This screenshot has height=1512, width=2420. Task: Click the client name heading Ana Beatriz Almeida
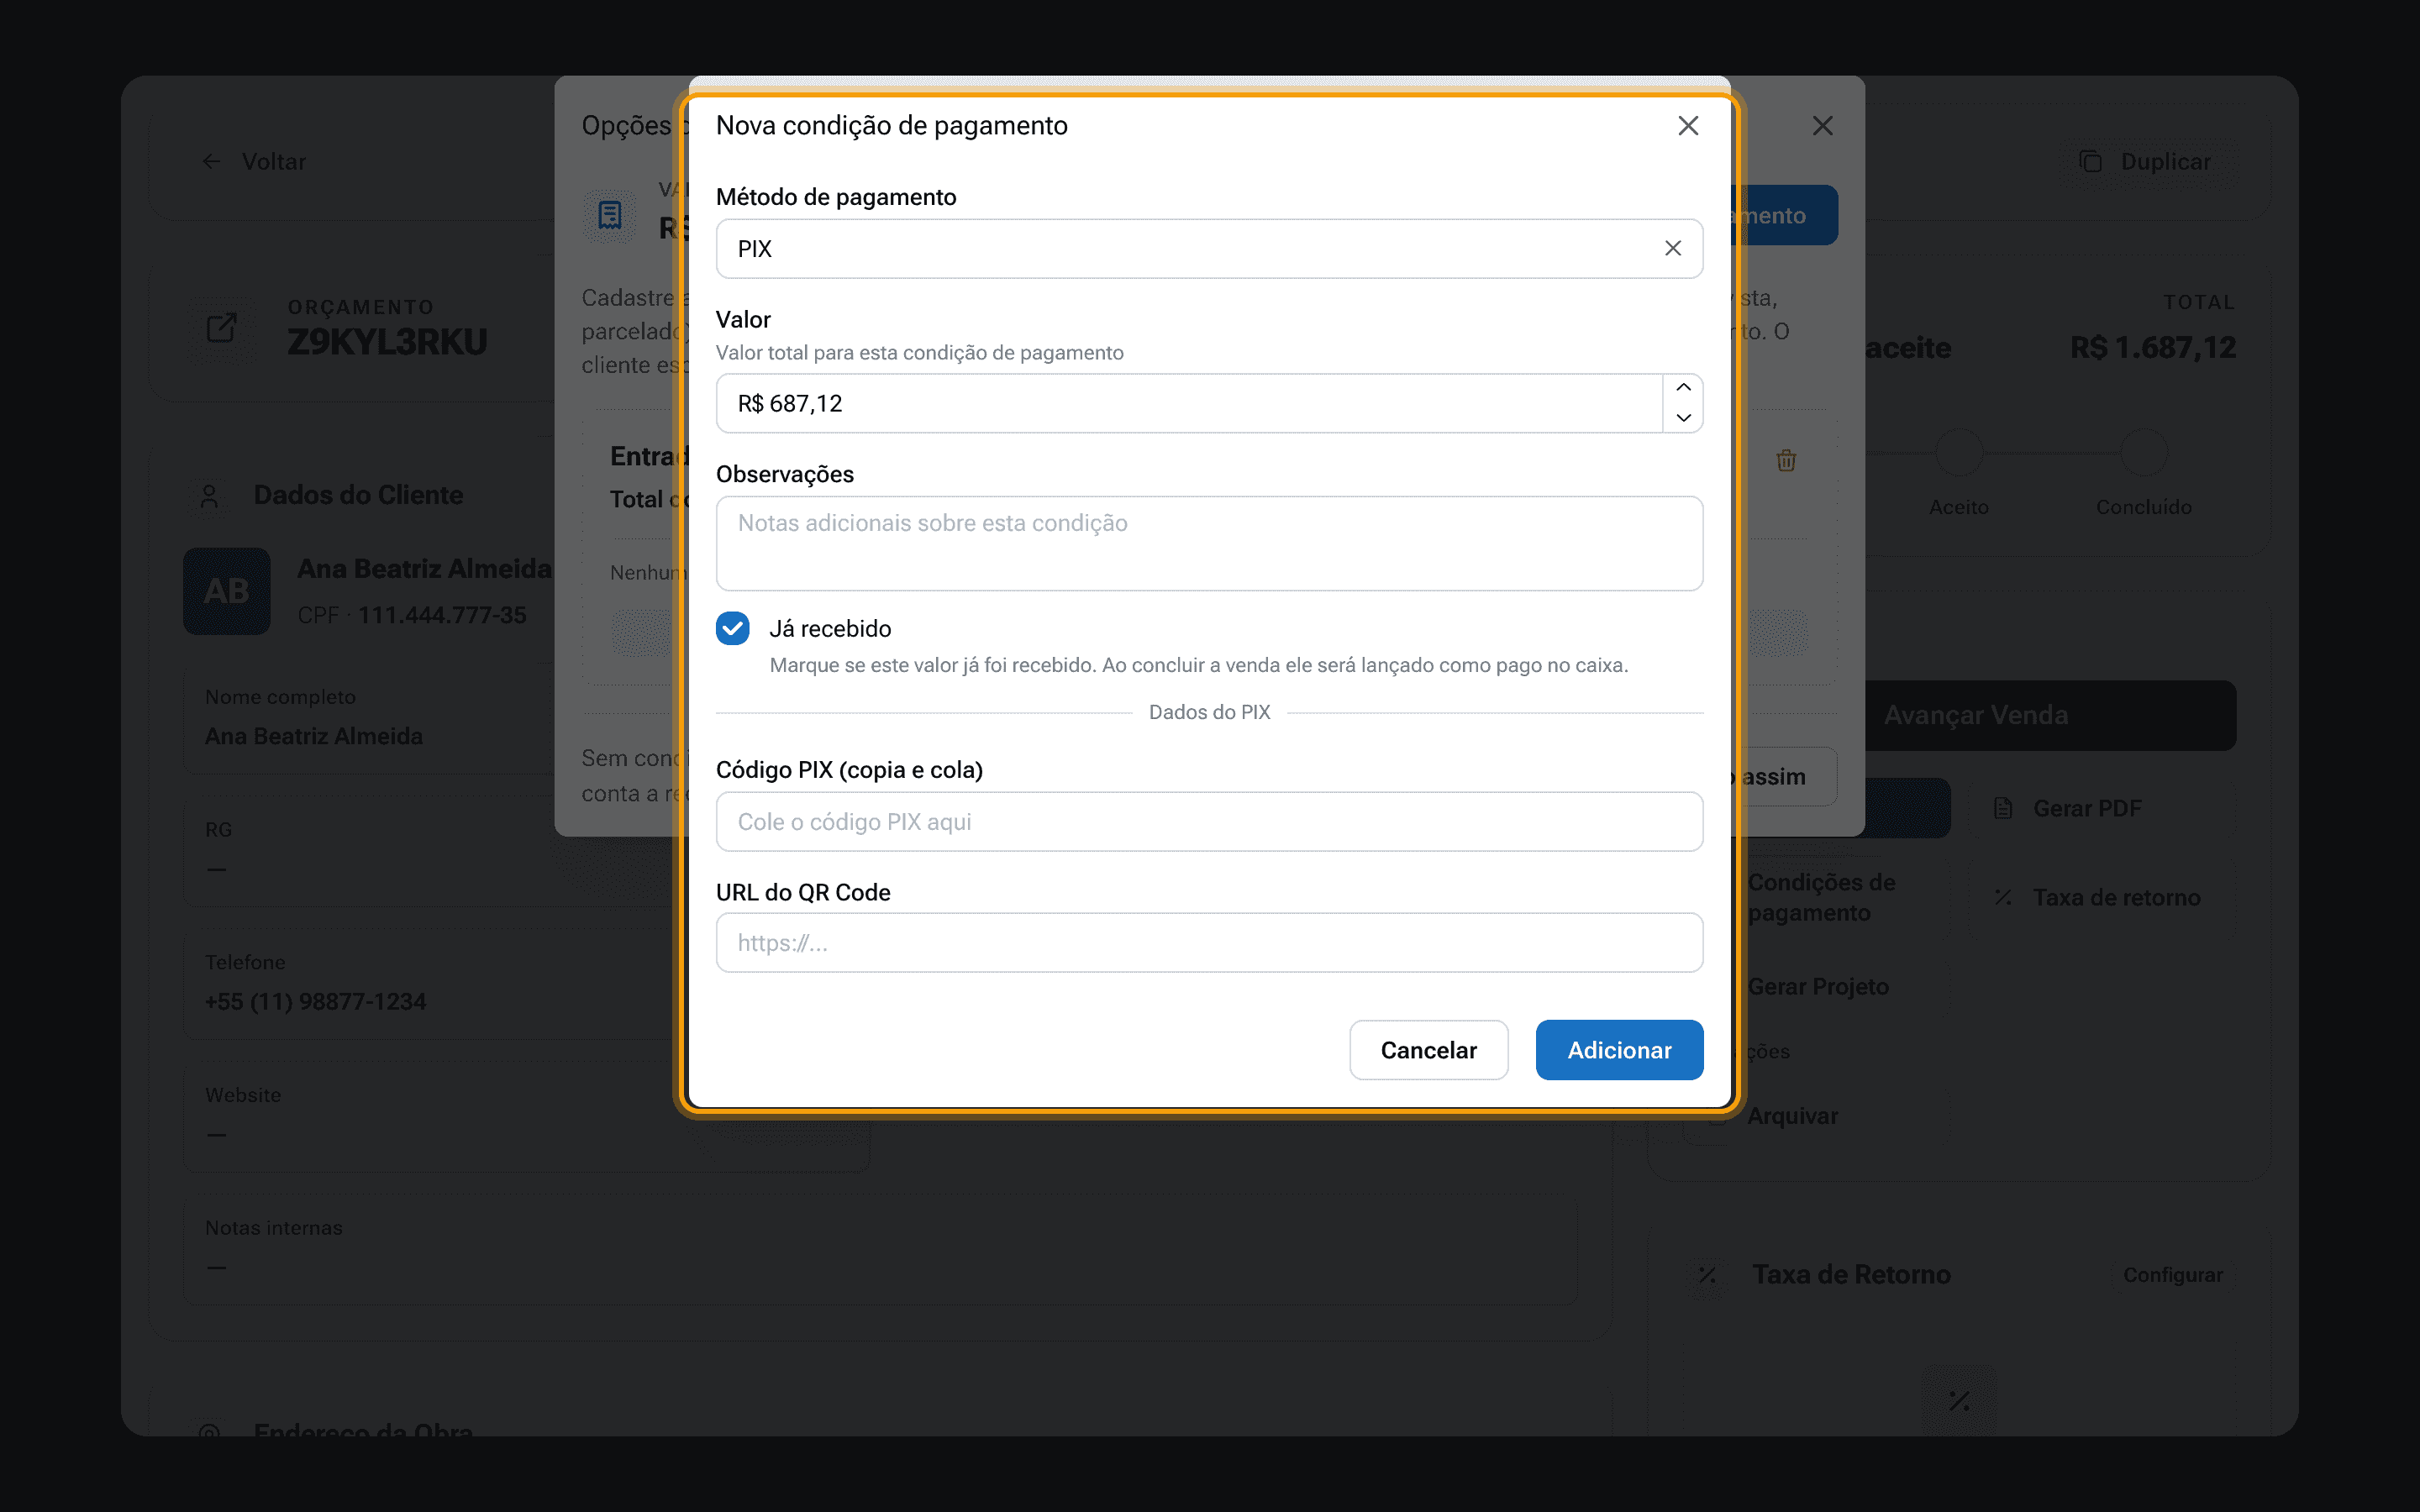point(424,569)
